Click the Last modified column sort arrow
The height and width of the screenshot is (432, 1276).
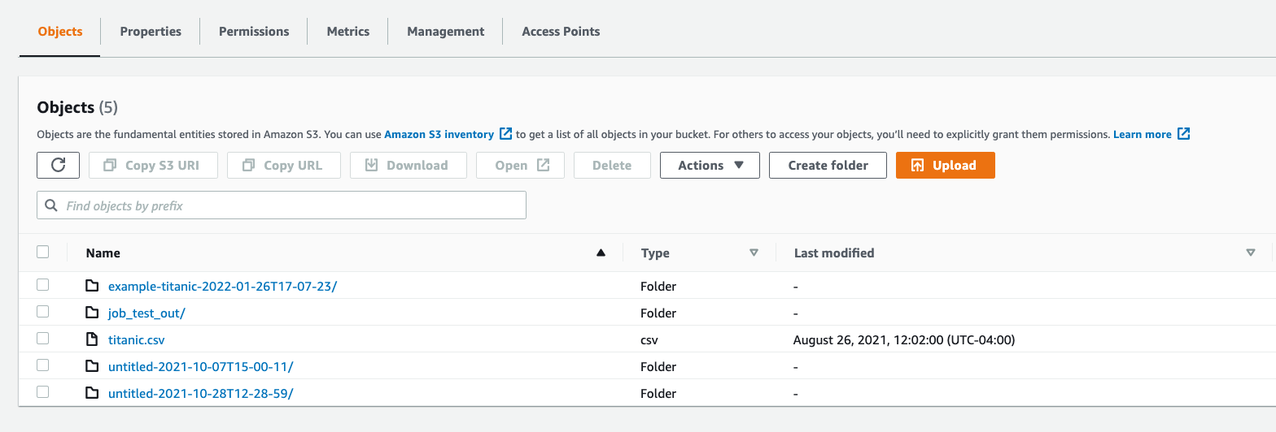[x=1250, y=253]
